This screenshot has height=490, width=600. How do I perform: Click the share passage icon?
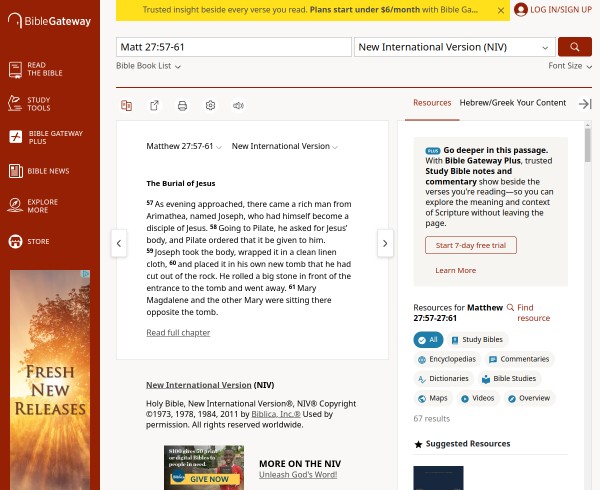(x=154, y=105)
